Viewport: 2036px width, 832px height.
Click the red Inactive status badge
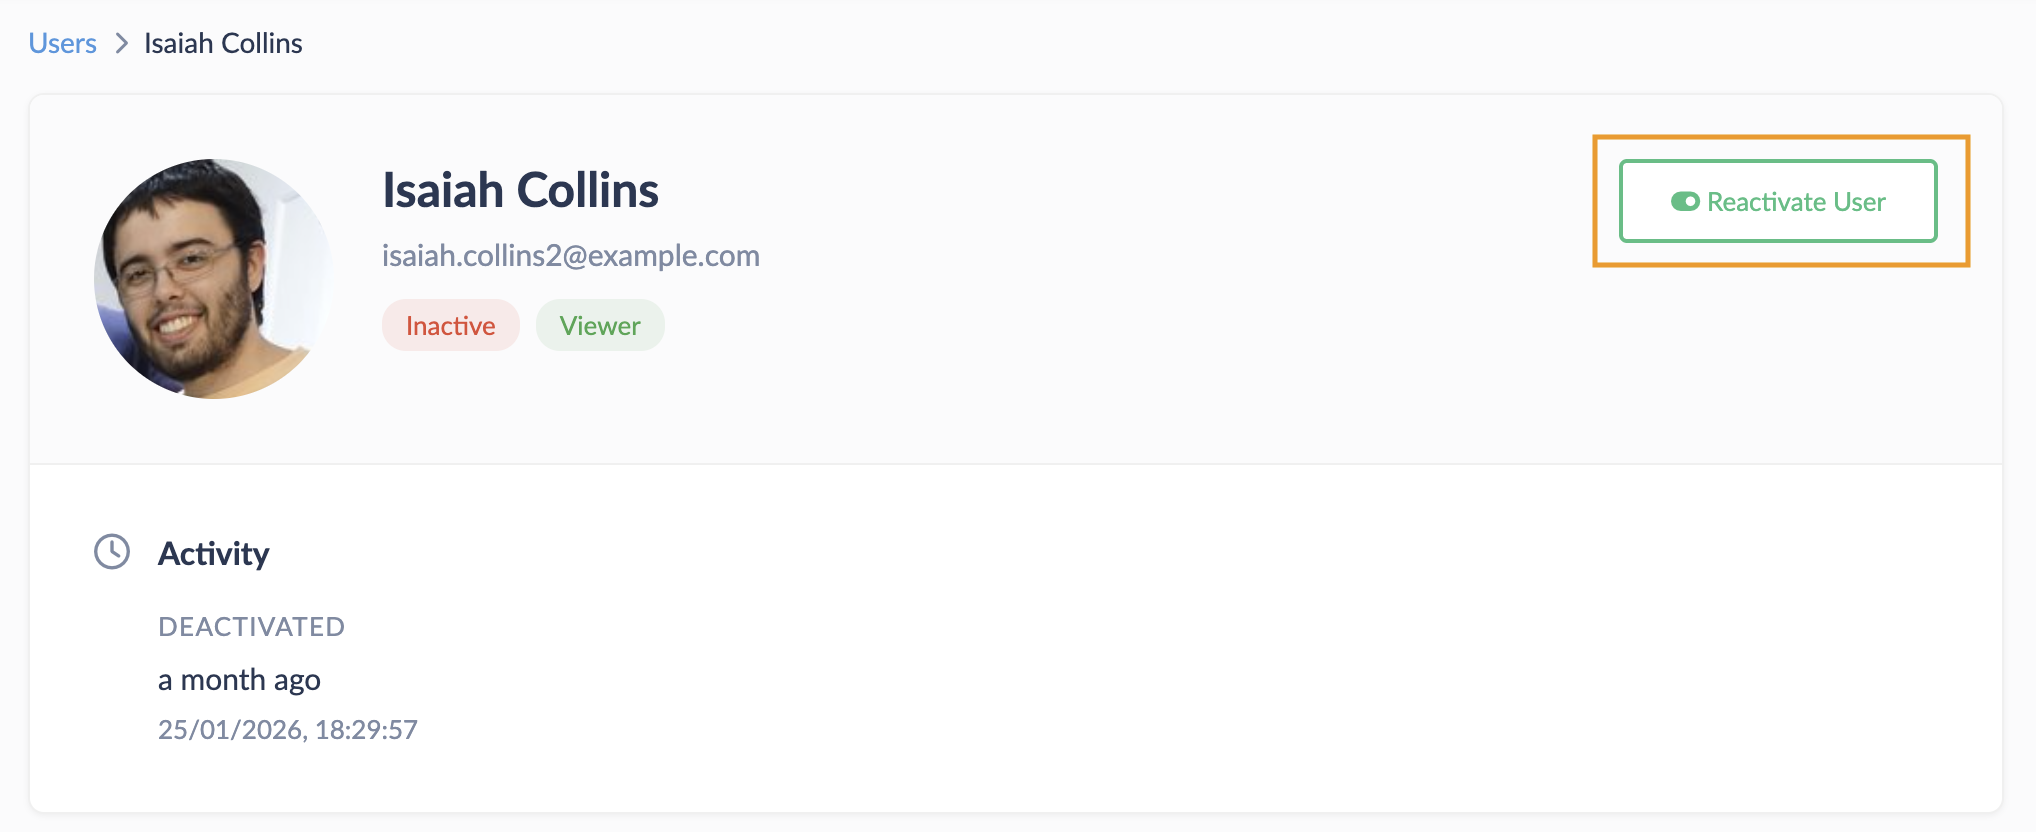tap(450, 326)
